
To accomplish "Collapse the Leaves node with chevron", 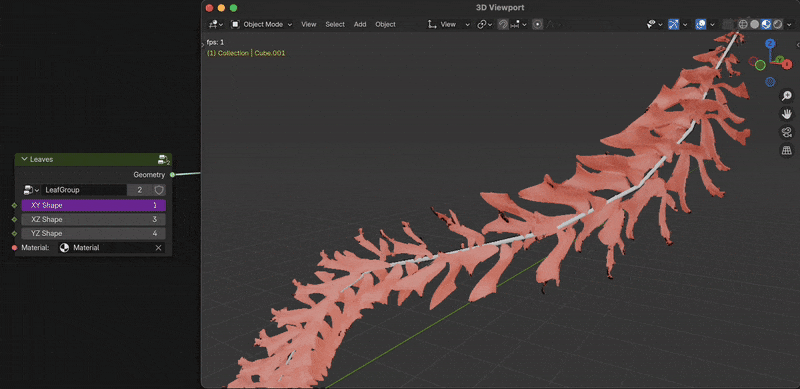I will coord(24,159).
